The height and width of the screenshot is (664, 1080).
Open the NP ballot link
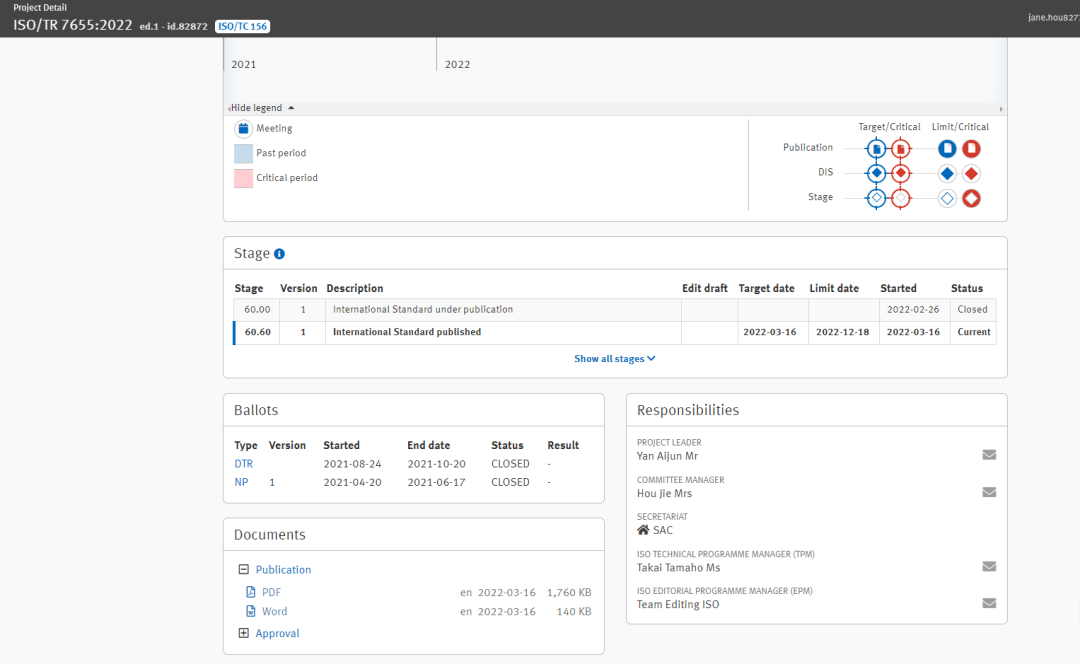click(241, 482)
